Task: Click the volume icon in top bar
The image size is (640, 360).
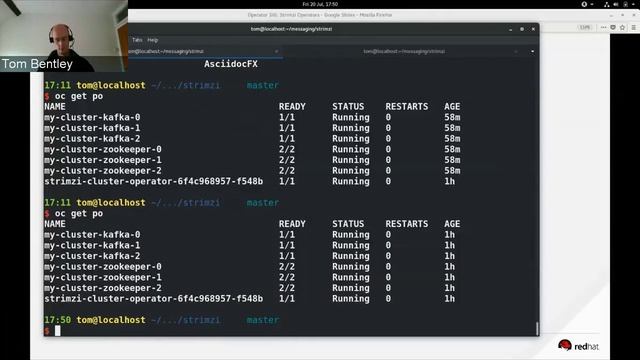Action: tap(616, 4)
